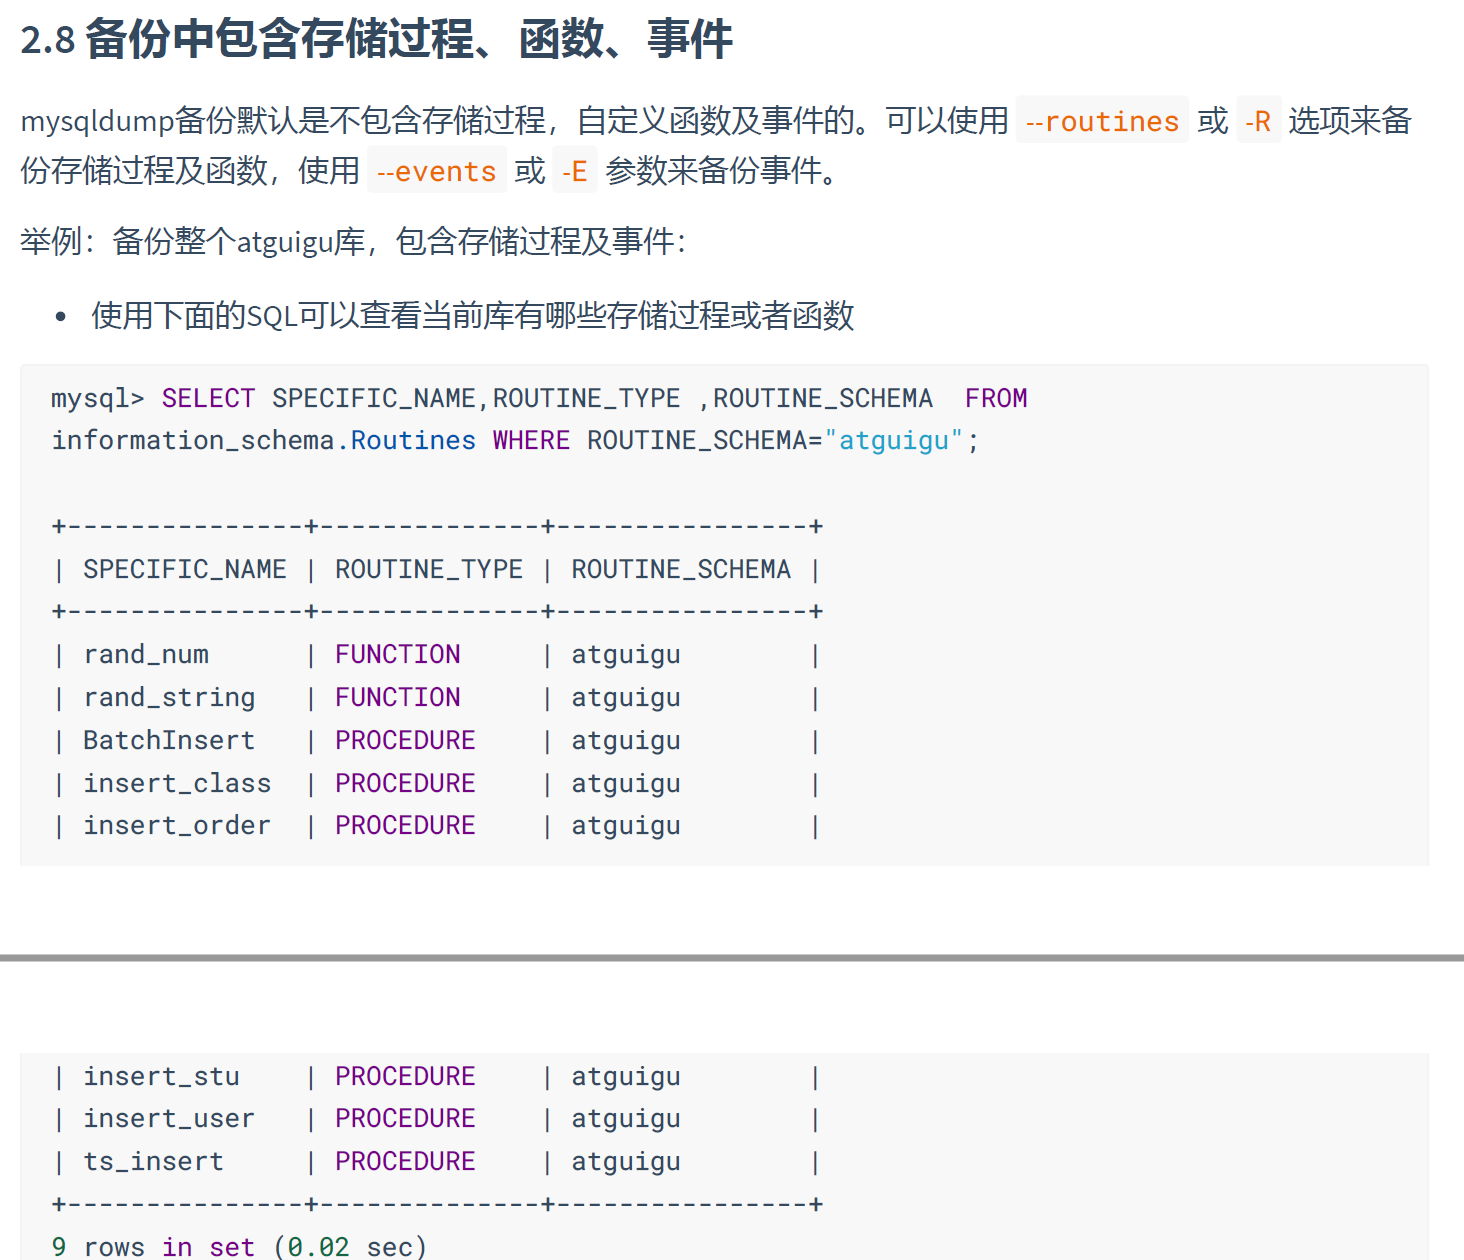Click FUNCTION in the rand_string row

point(397,697)
